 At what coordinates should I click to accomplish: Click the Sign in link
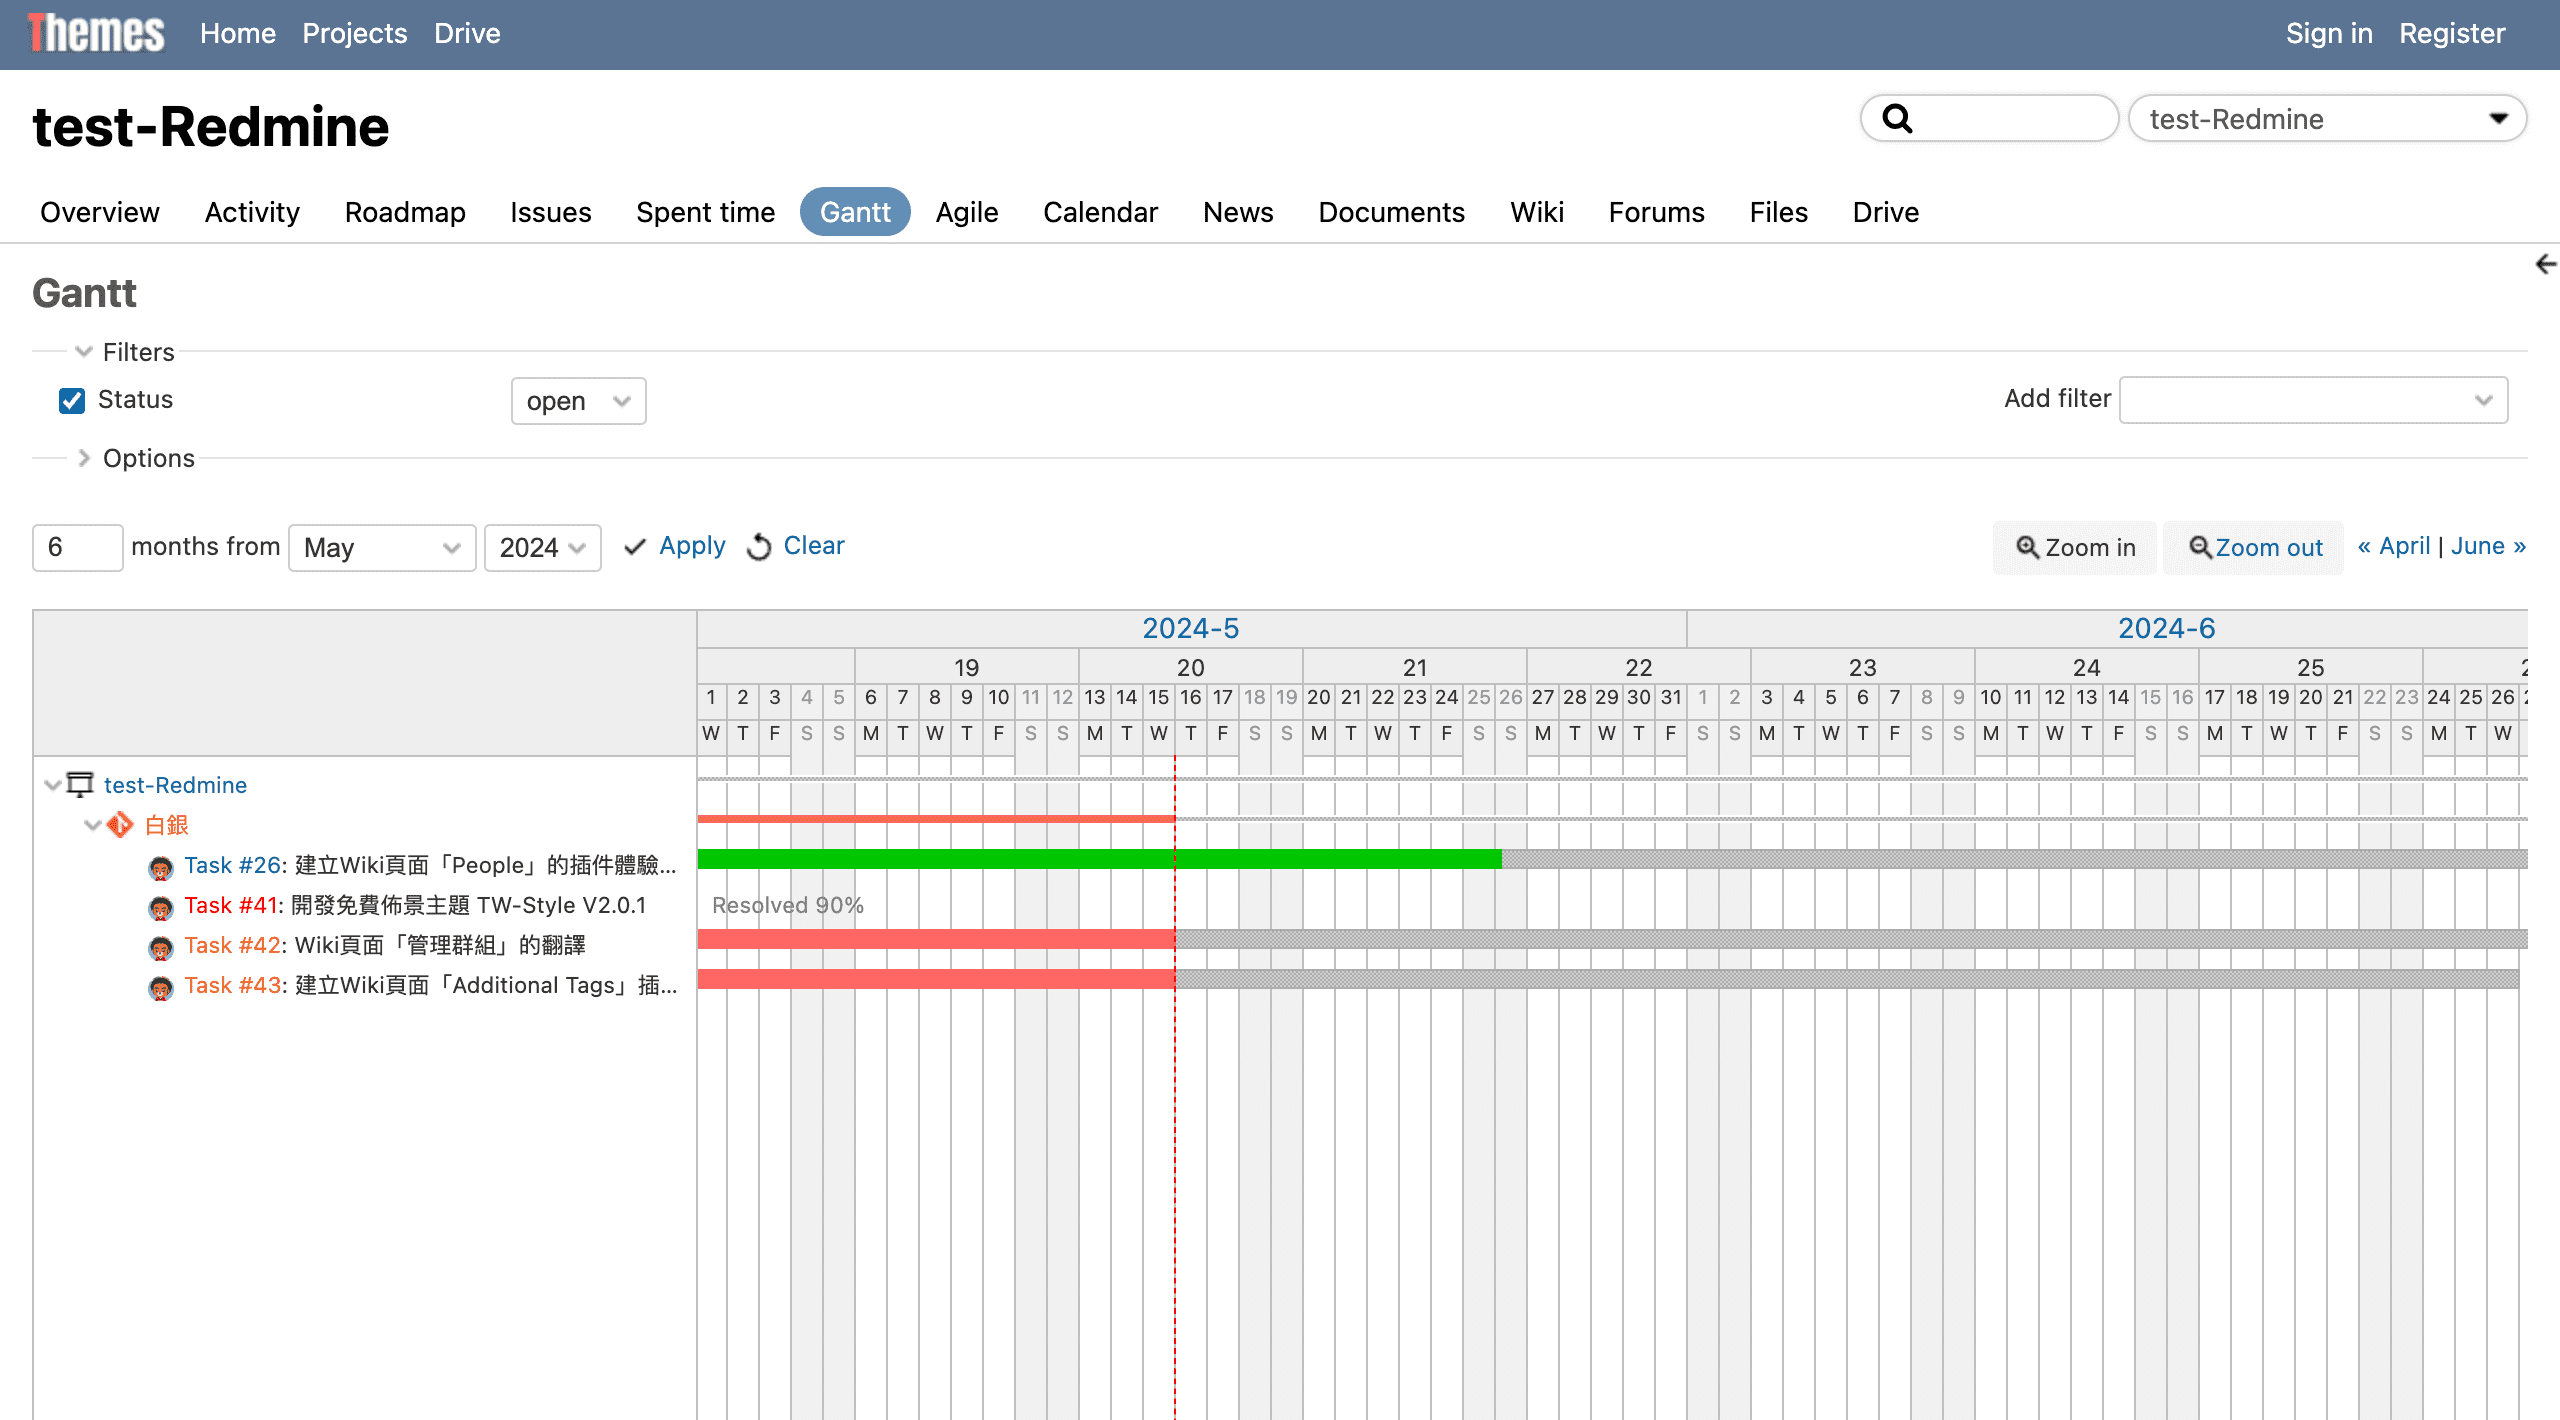pos(2328,34)
